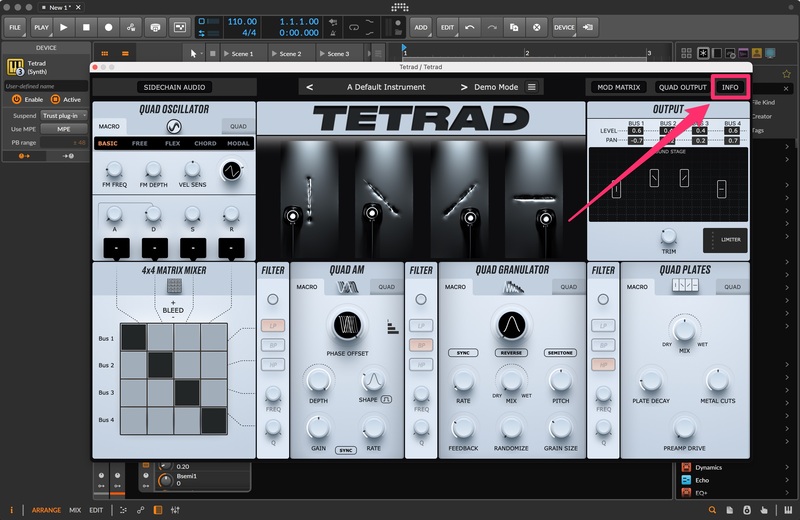Click the 4x4 Matrix Mixer grid icon
This screenshot has width=800, height=520.
173,284
